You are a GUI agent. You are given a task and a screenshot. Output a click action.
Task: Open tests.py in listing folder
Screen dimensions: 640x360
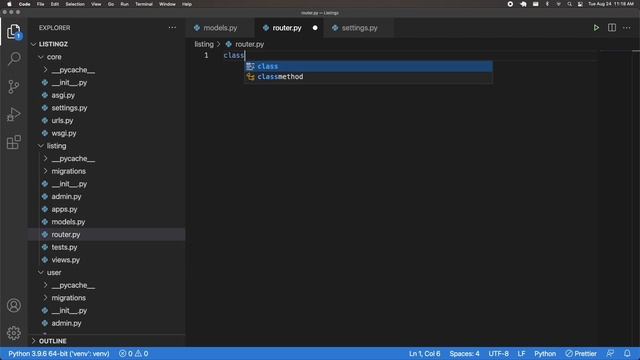pos(64,247)
